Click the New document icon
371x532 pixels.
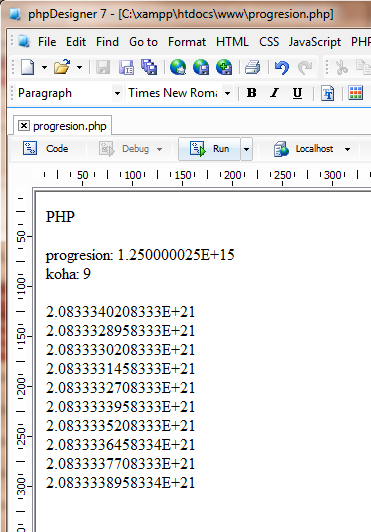[x=27, y=67]
